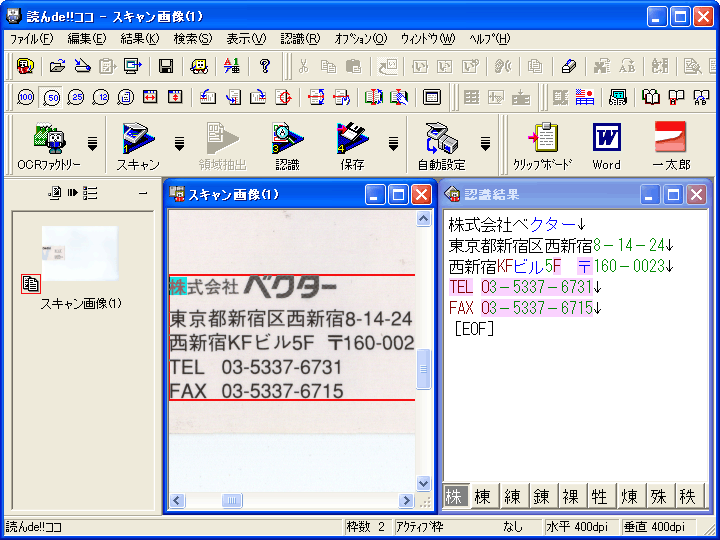Click the TEL 03-5337-6731 recognized line
The width and height of the screenshot is (720, 540).
click(525, 287)
